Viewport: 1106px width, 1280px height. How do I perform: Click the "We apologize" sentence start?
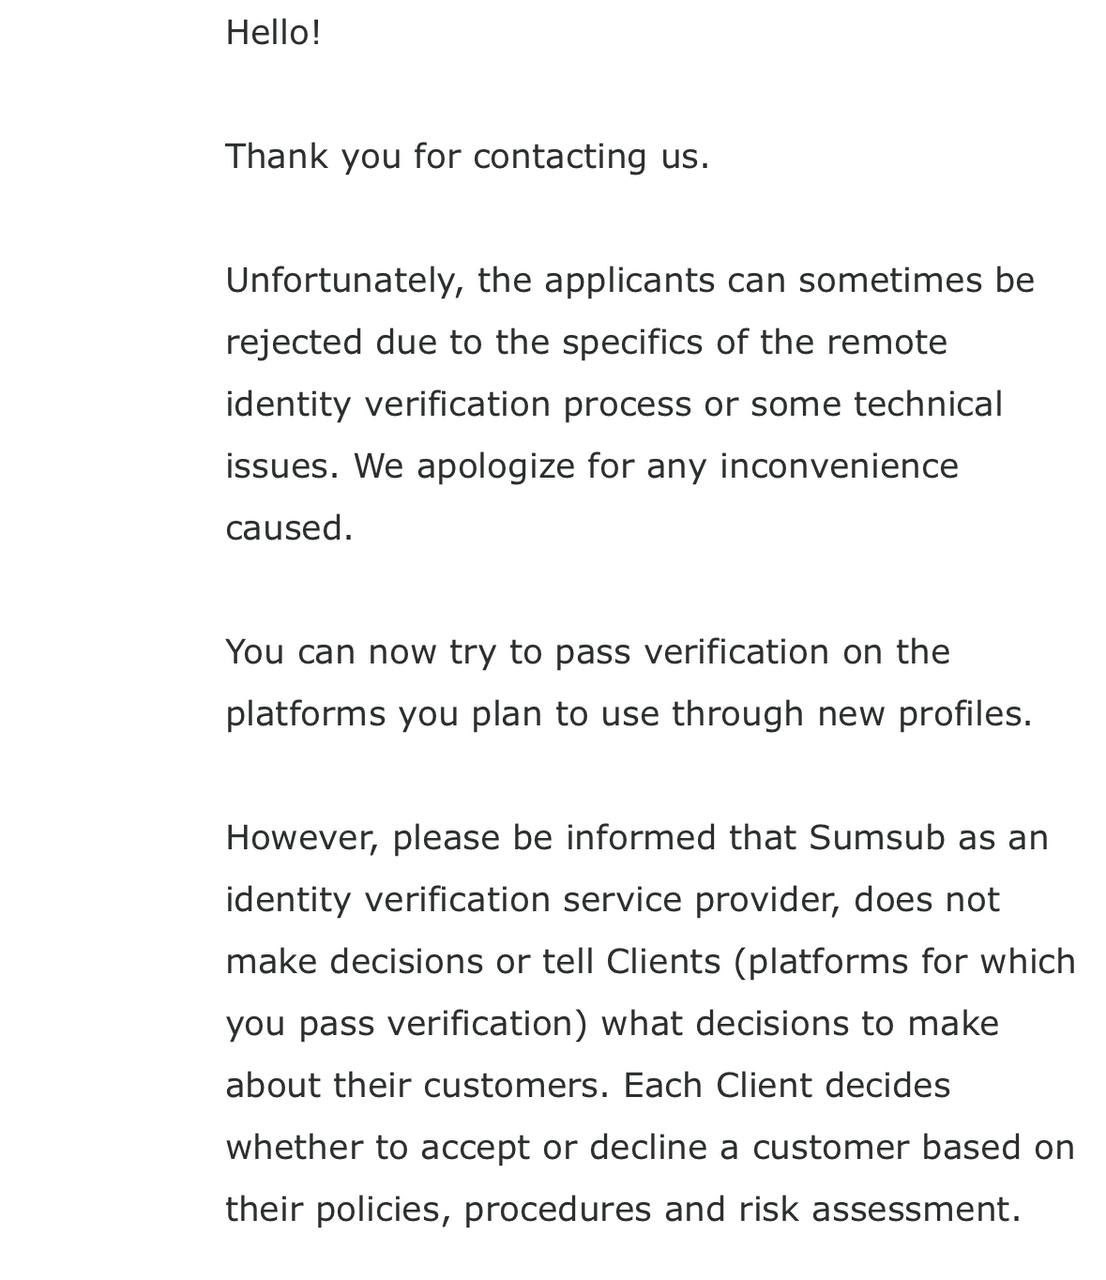pos(464,466)
